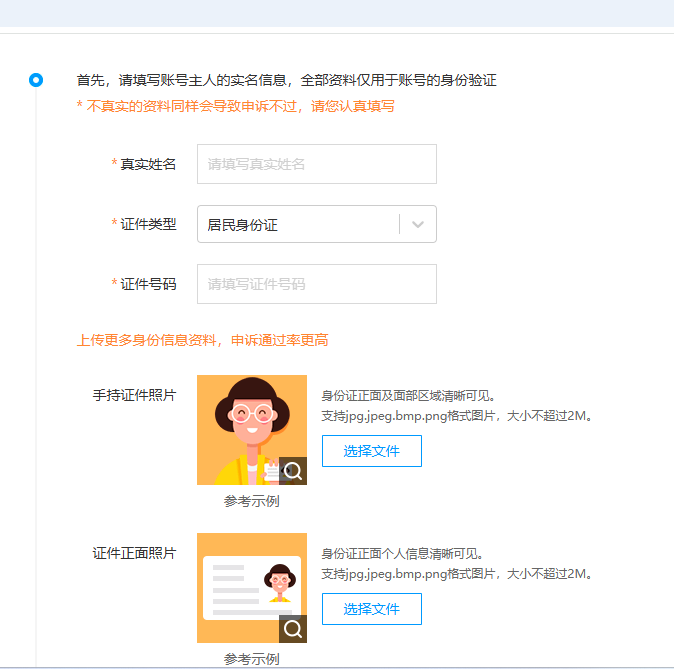Open the 证件正面照片 ID card thumbnail
Viewport: 674px width, 669px height.
[x=252, y=588]
